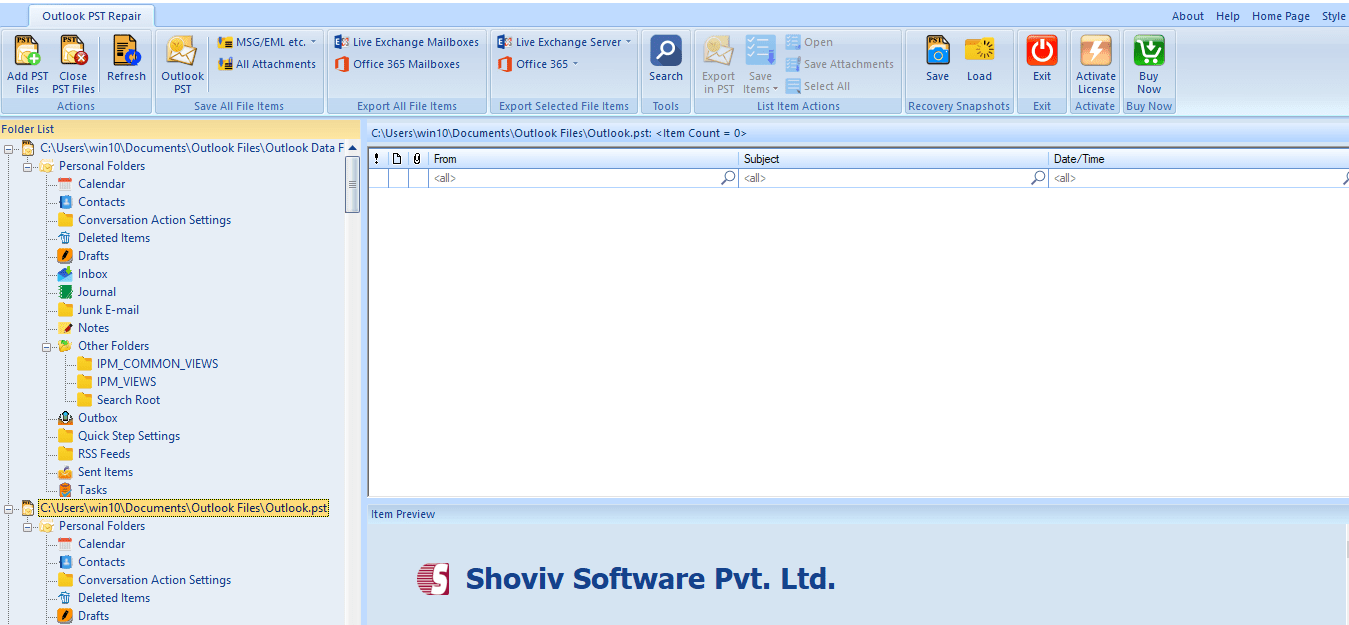Sort by the Date/Time column header
This screenshot has height=625, width=1349.
(x=1199, y=159)
